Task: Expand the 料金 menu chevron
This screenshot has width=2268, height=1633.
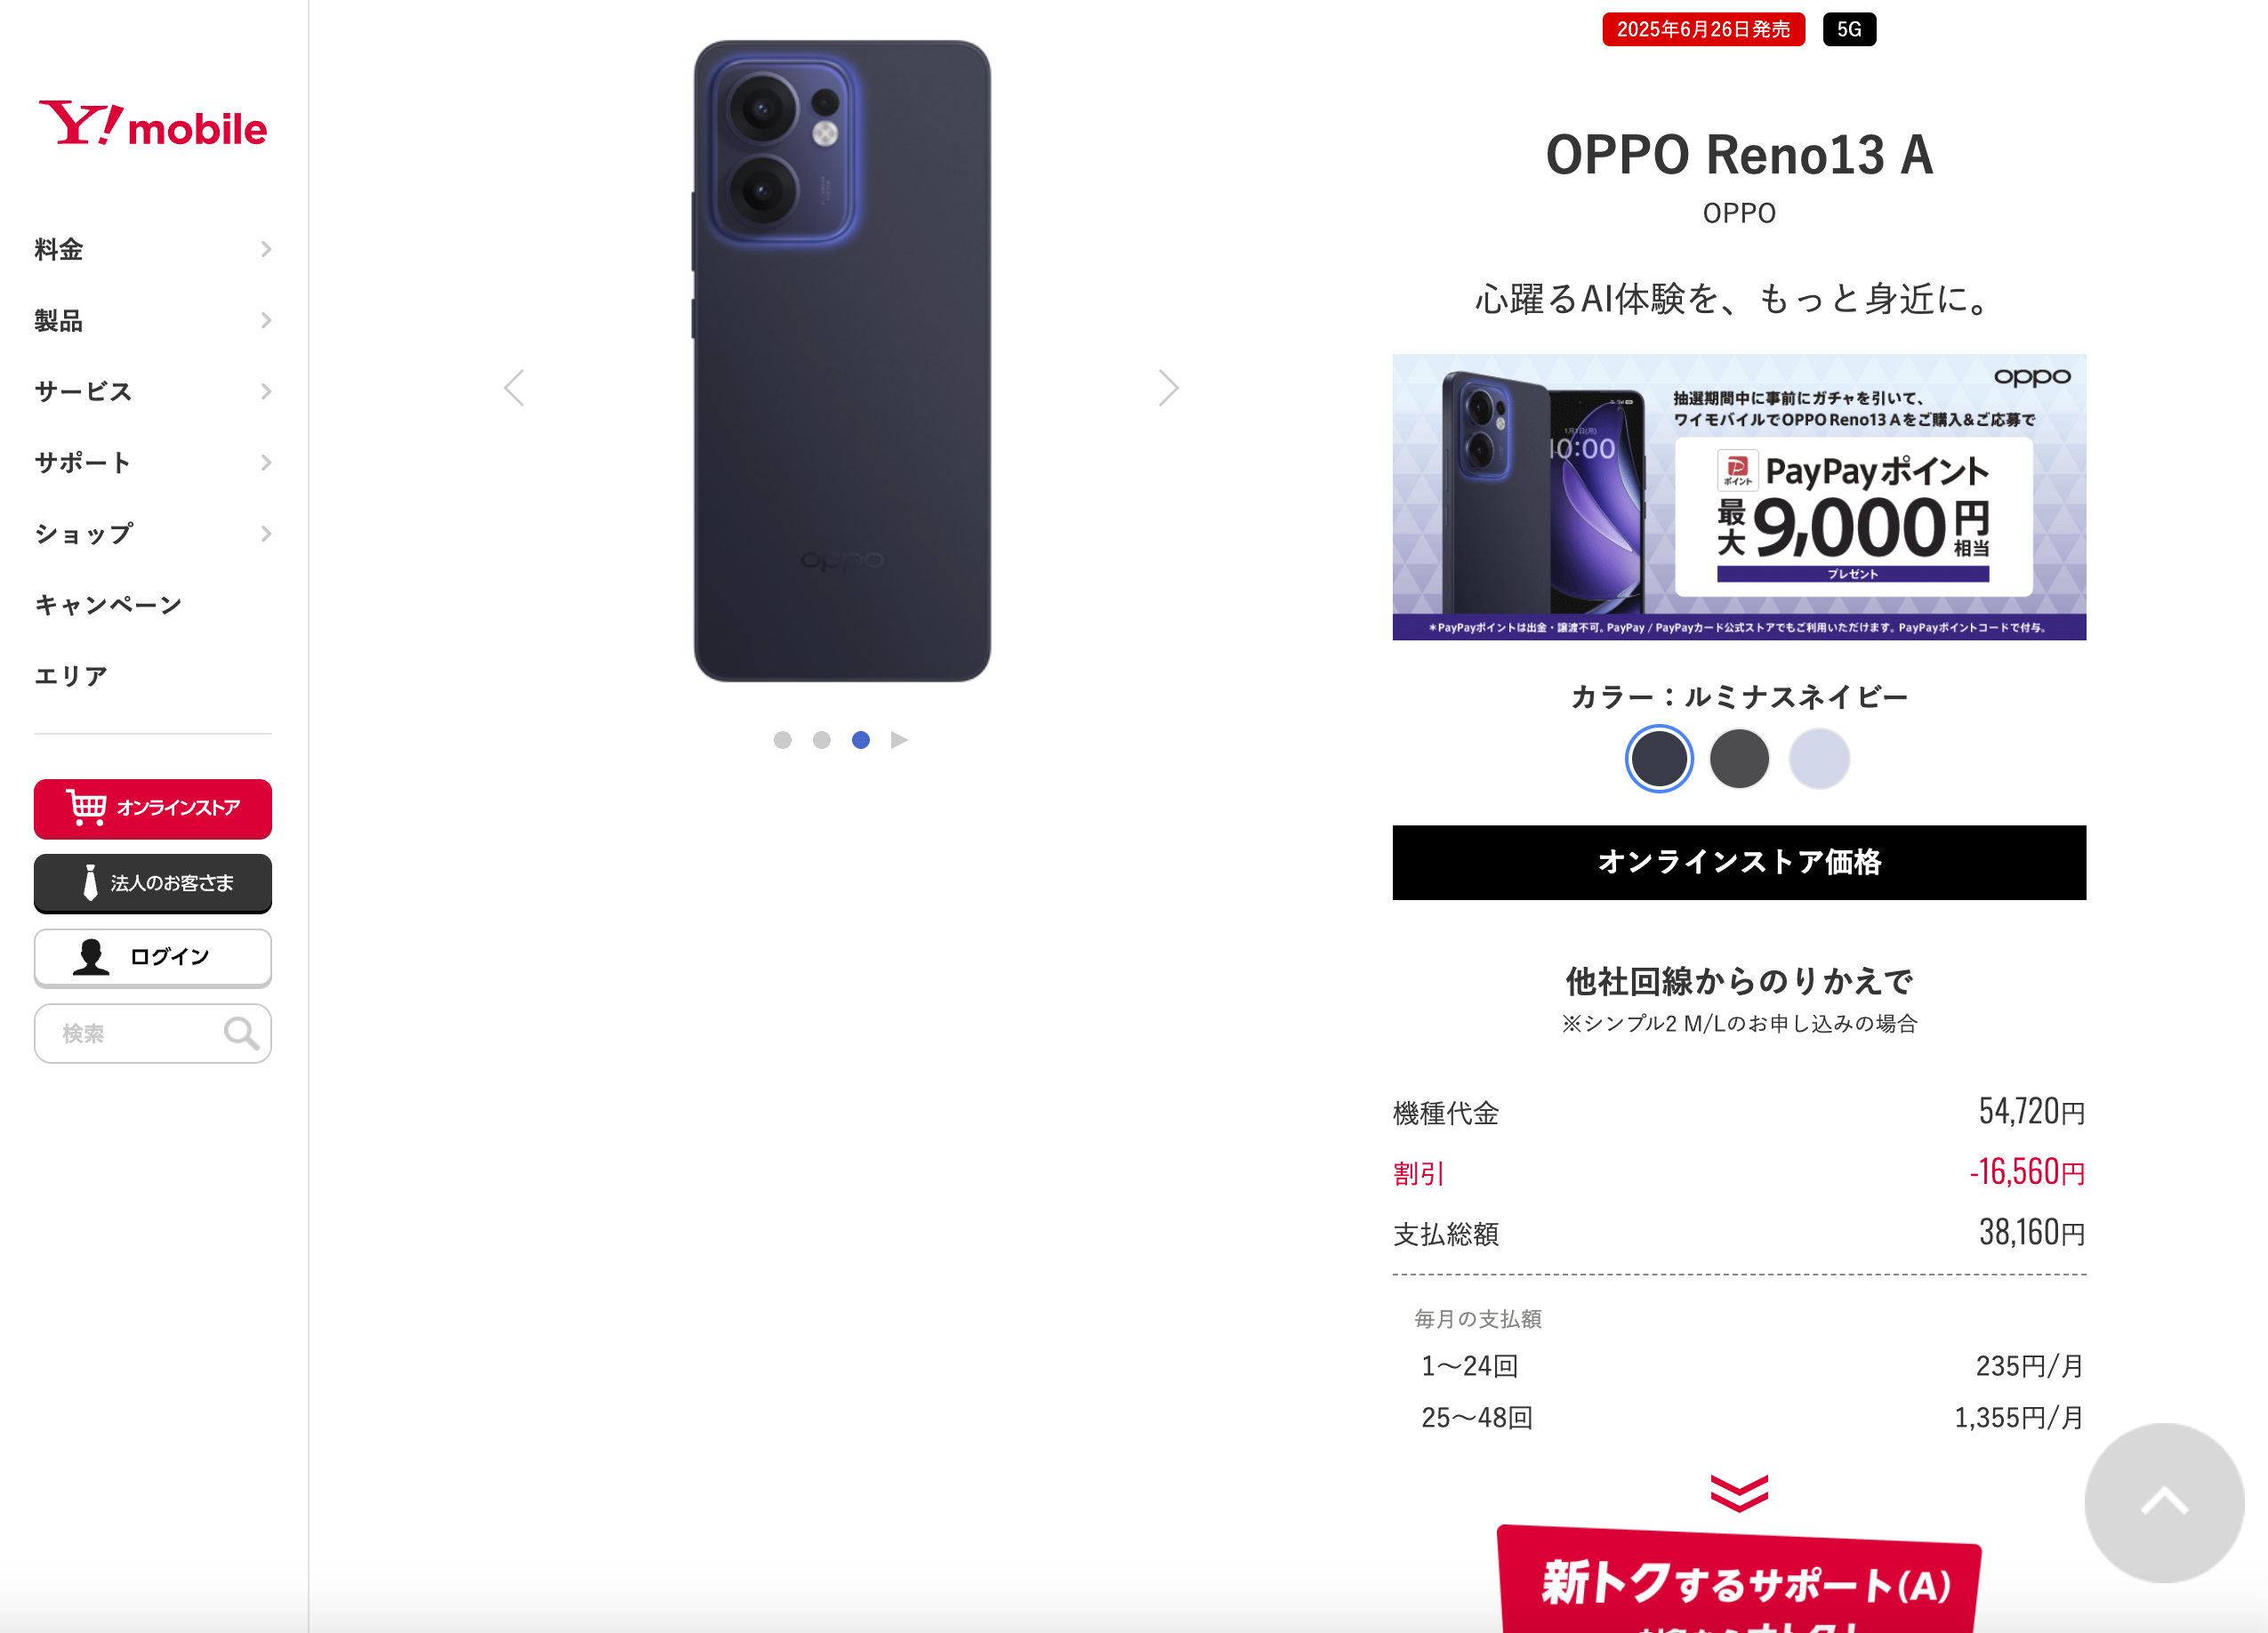Action: click(x=266, y=249)
